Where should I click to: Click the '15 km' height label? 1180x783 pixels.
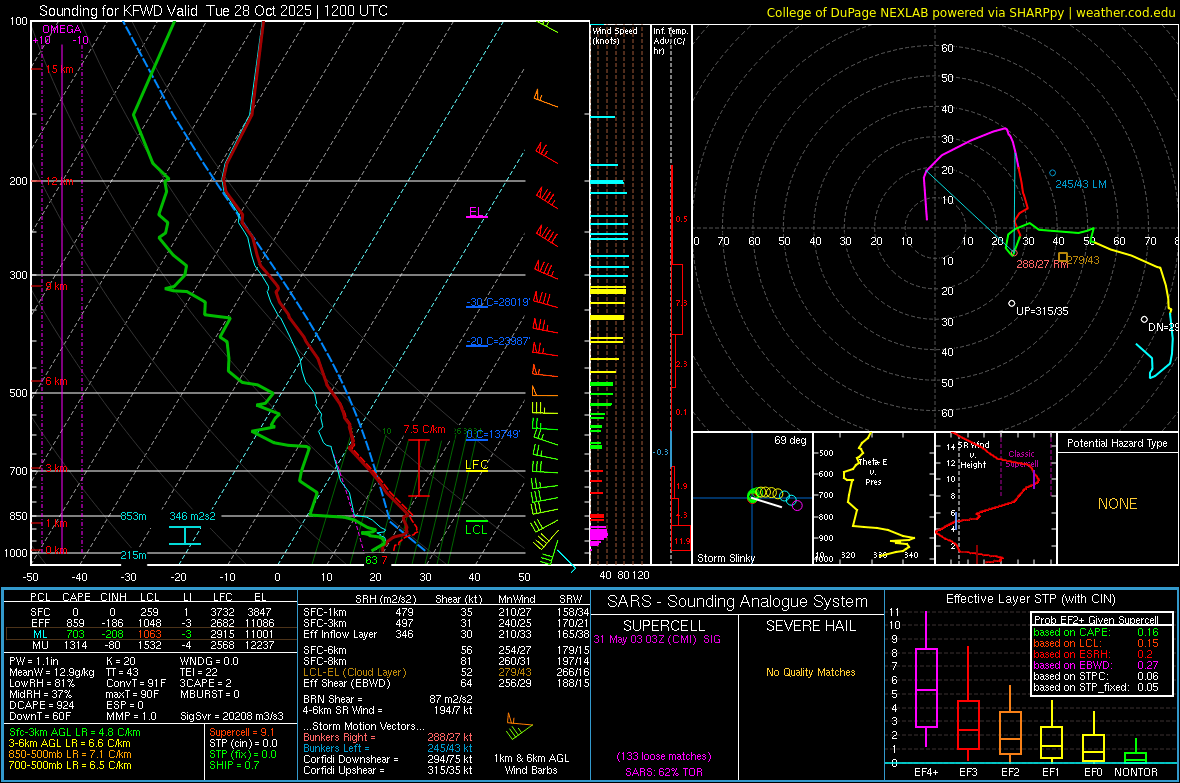(59, 69)
